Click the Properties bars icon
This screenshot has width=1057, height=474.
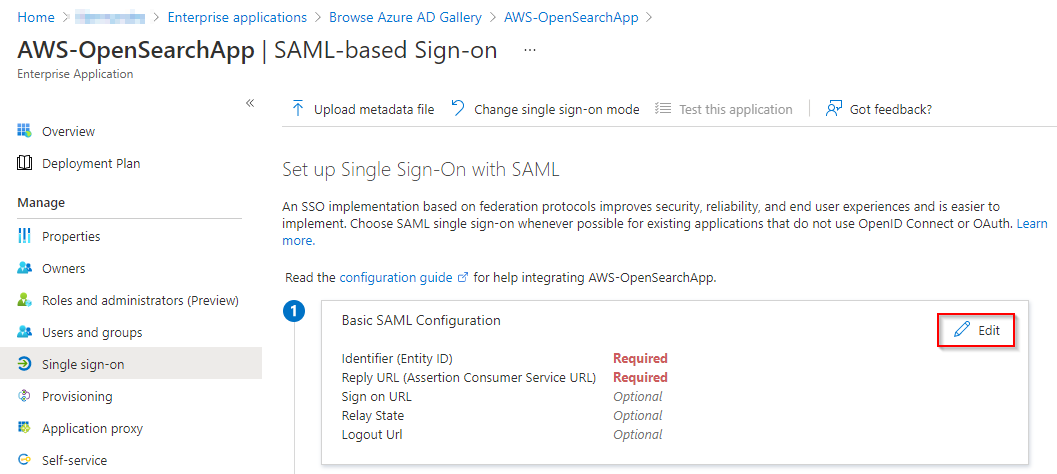click(x=25, y=236)
